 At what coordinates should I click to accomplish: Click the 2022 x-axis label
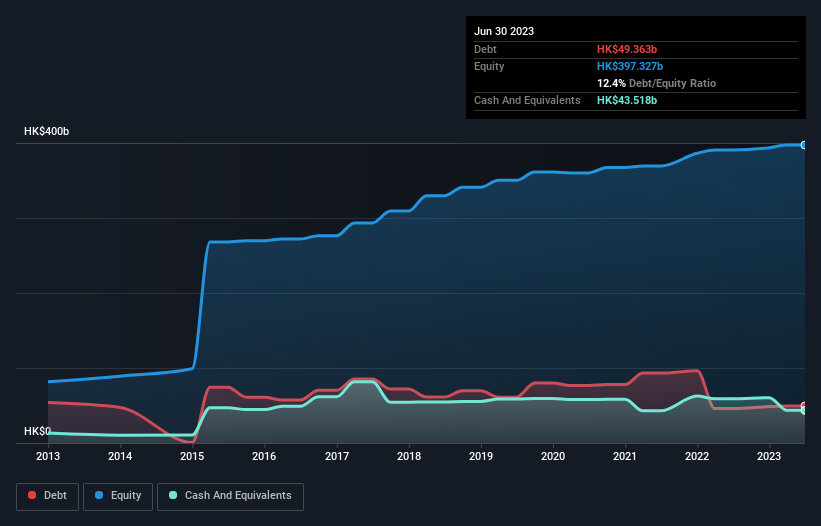coord(697,456)
